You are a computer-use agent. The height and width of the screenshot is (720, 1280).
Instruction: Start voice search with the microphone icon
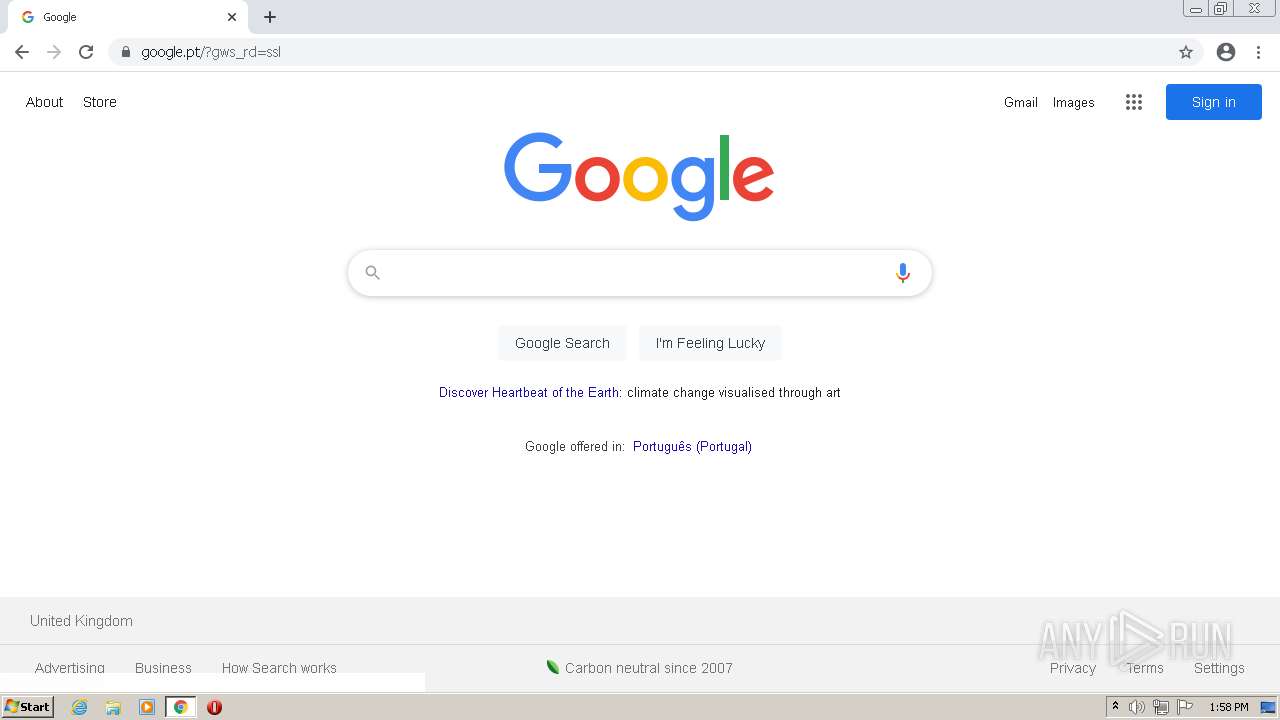(x=902, y=273)
